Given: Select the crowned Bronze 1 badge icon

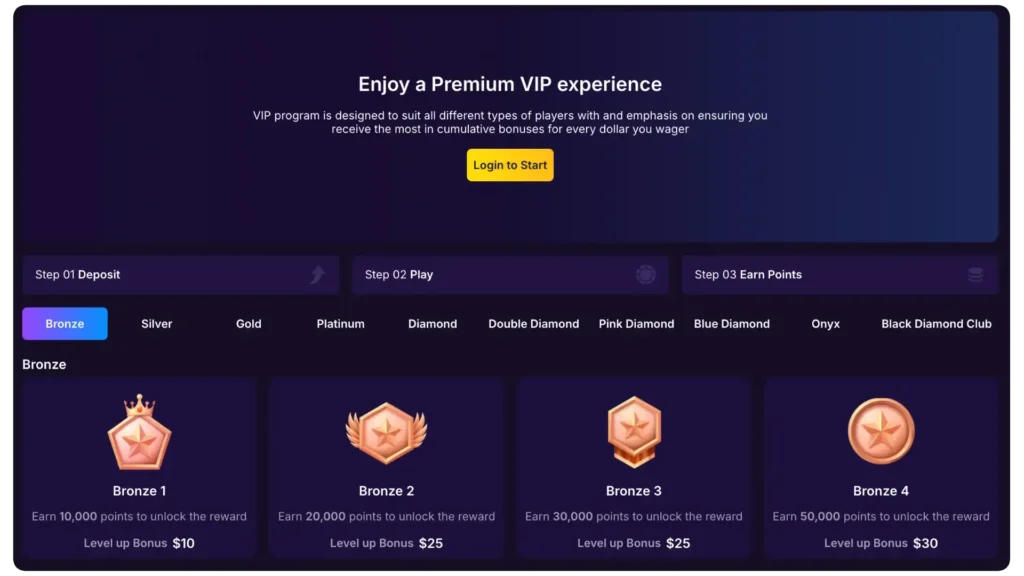Looking at the screenshot, I should (139, 432).
